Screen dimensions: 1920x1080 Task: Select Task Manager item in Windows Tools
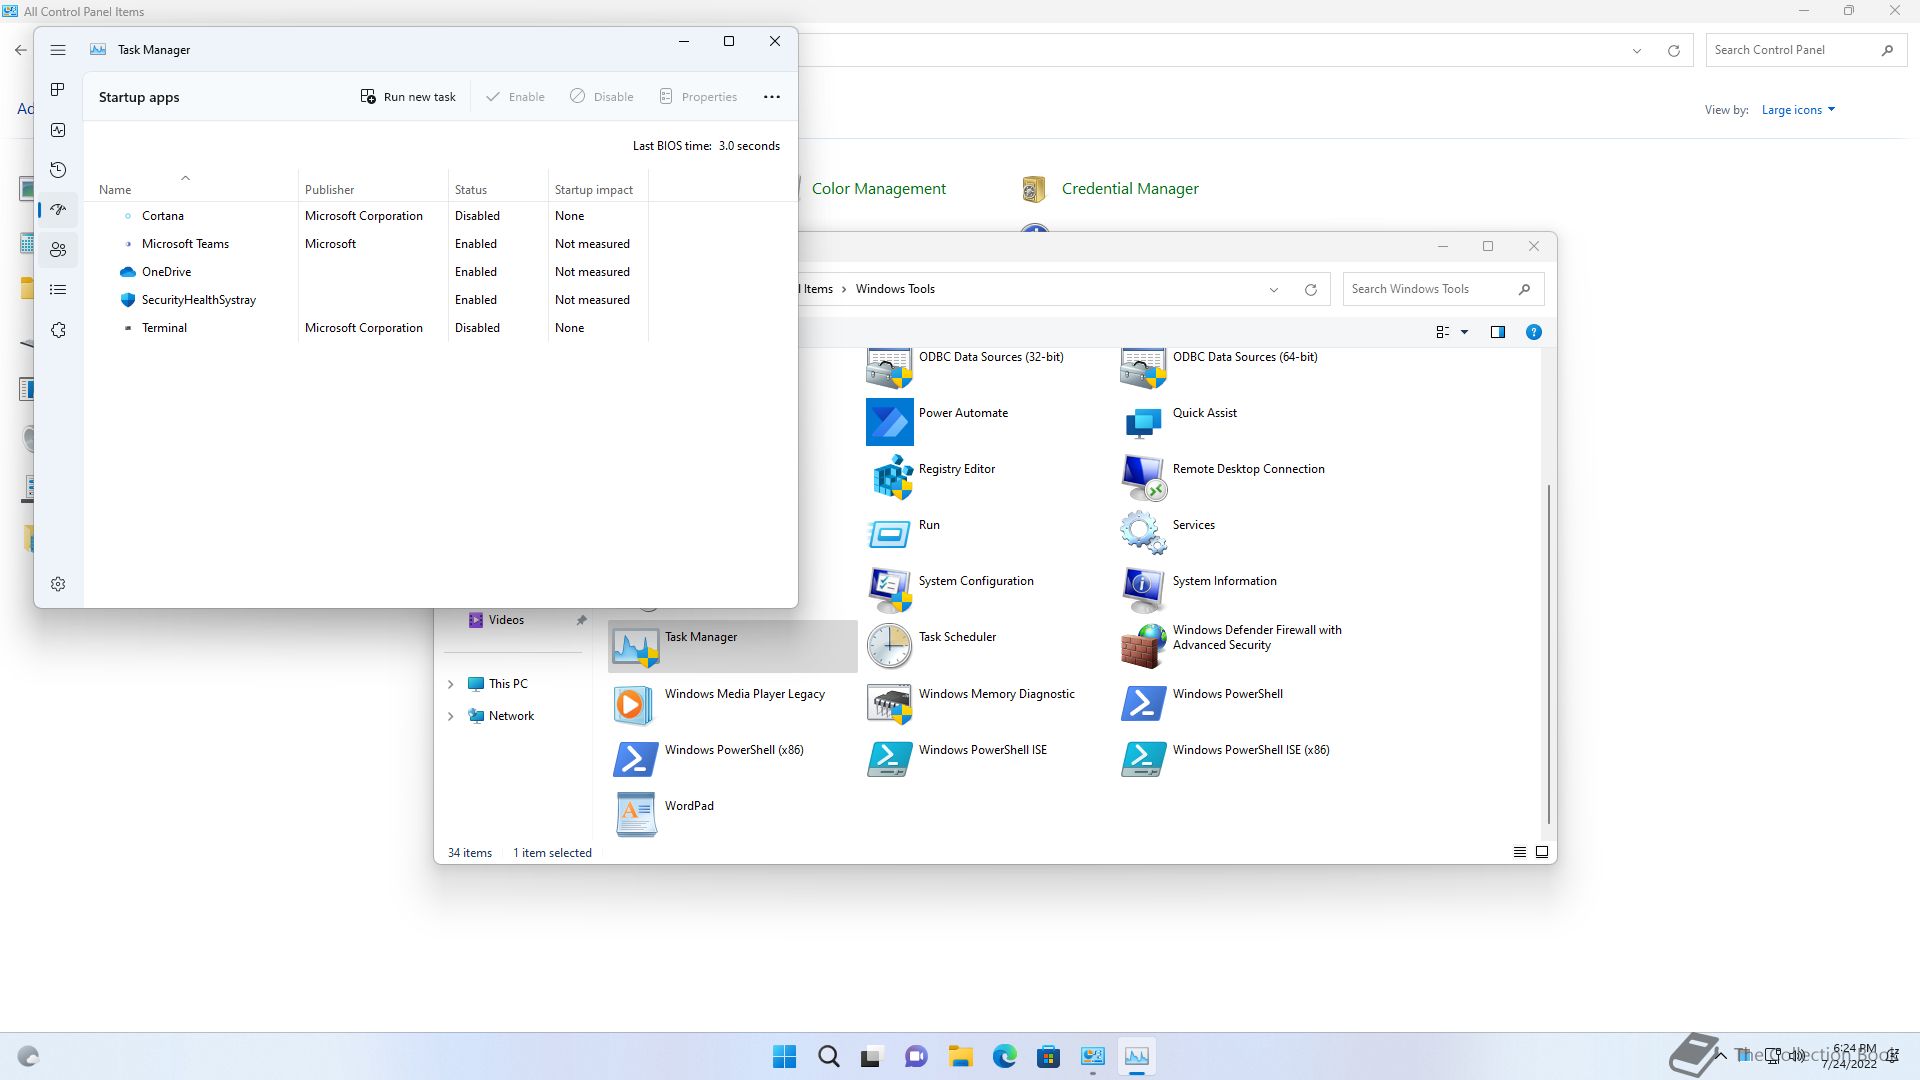pyautogui.click(x=733, y=646)
